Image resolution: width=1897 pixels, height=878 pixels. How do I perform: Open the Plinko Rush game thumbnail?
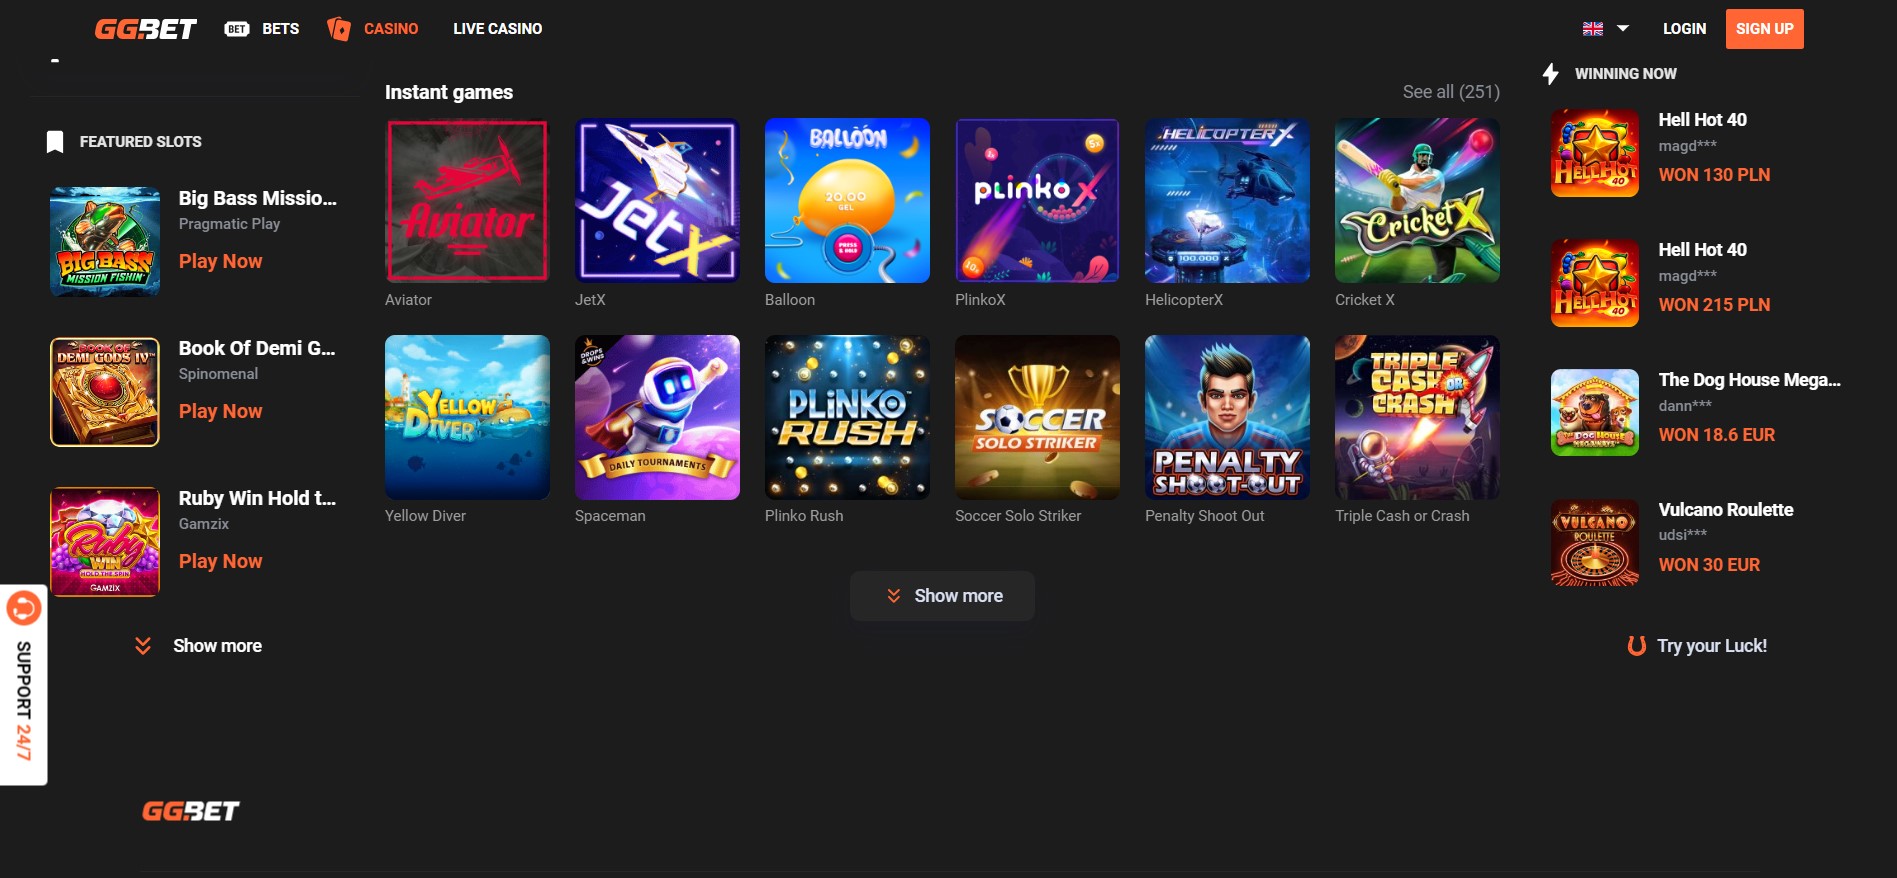coord(848,417)
